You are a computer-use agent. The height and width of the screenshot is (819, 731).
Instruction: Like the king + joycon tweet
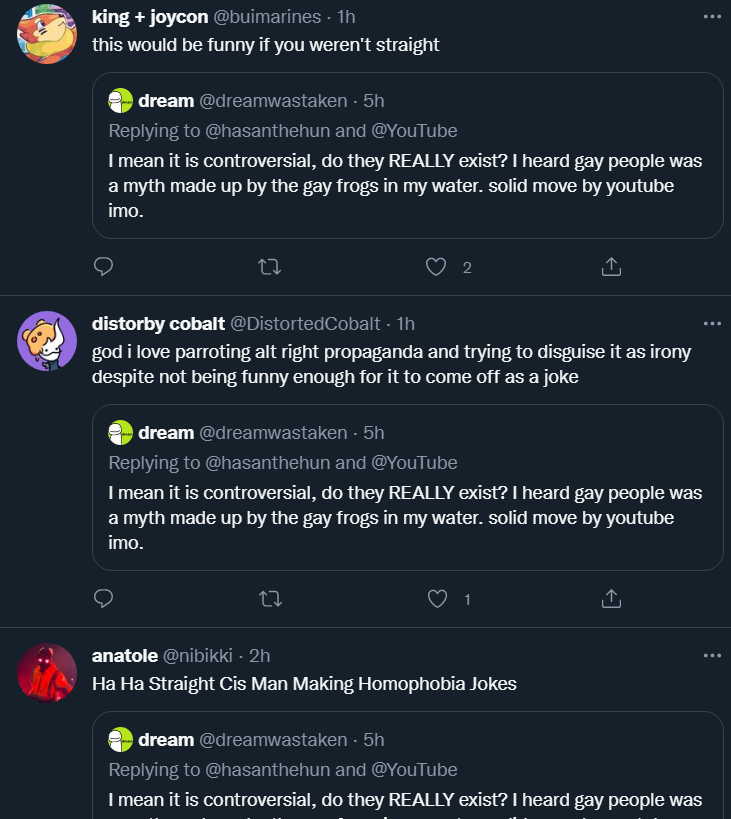coord(436,267)
